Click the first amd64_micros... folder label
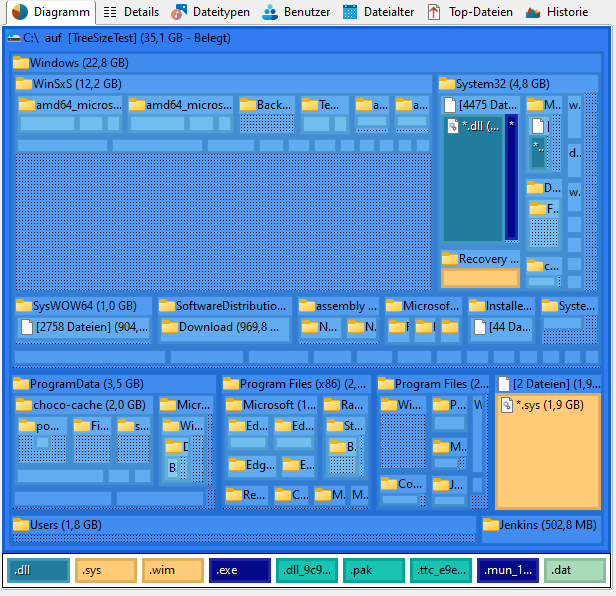The image size is (616, 596). pyautogui.click(x=79, y=105)
